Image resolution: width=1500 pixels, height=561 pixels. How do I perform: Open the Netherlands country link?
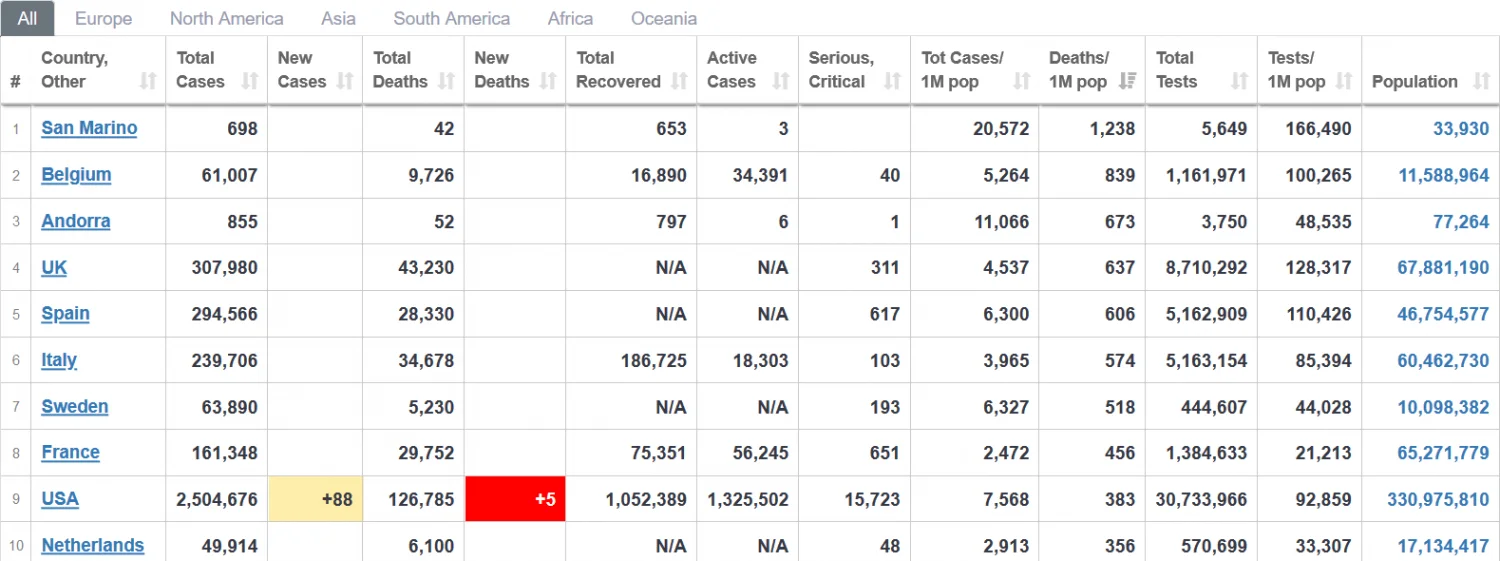[92, 545]
